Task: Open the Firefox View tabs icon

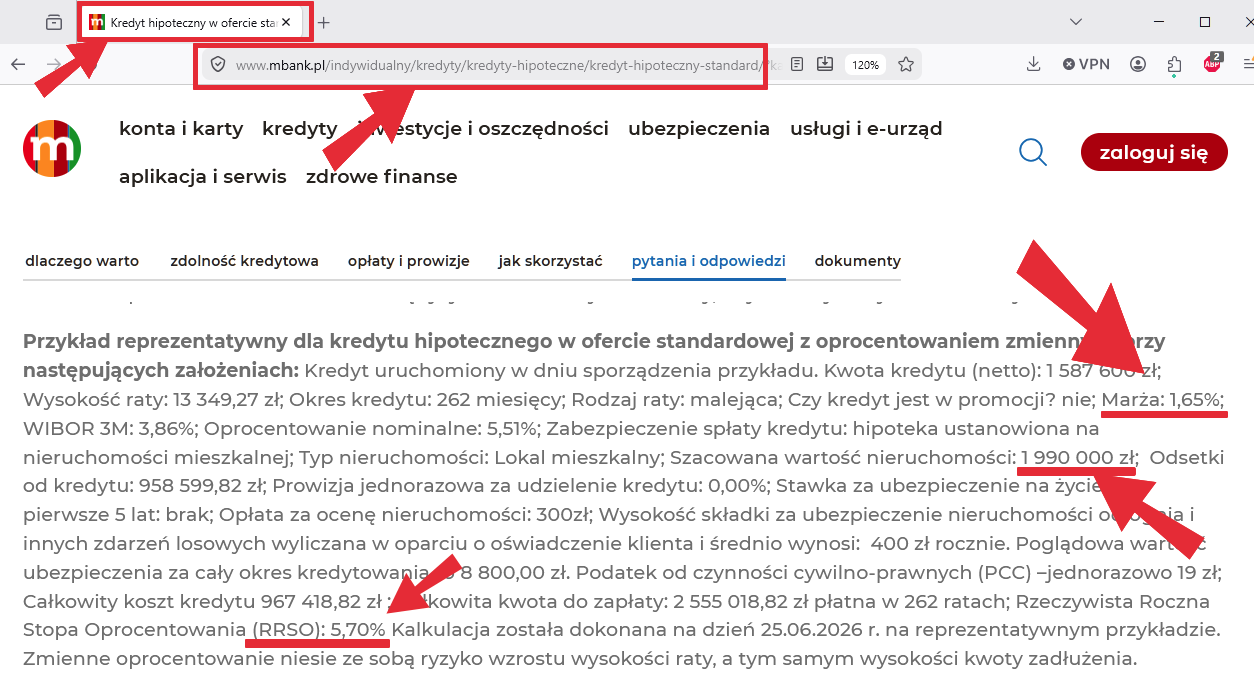Action: coord(54,22)
